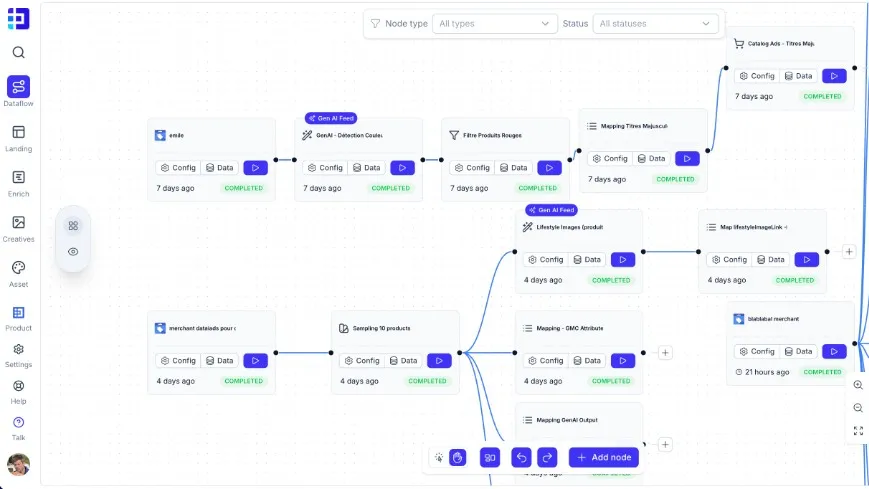Click the Gen AI Feed badge on GenAI node
Viewport: 869px width, 489px height.
tap(331, 118)
